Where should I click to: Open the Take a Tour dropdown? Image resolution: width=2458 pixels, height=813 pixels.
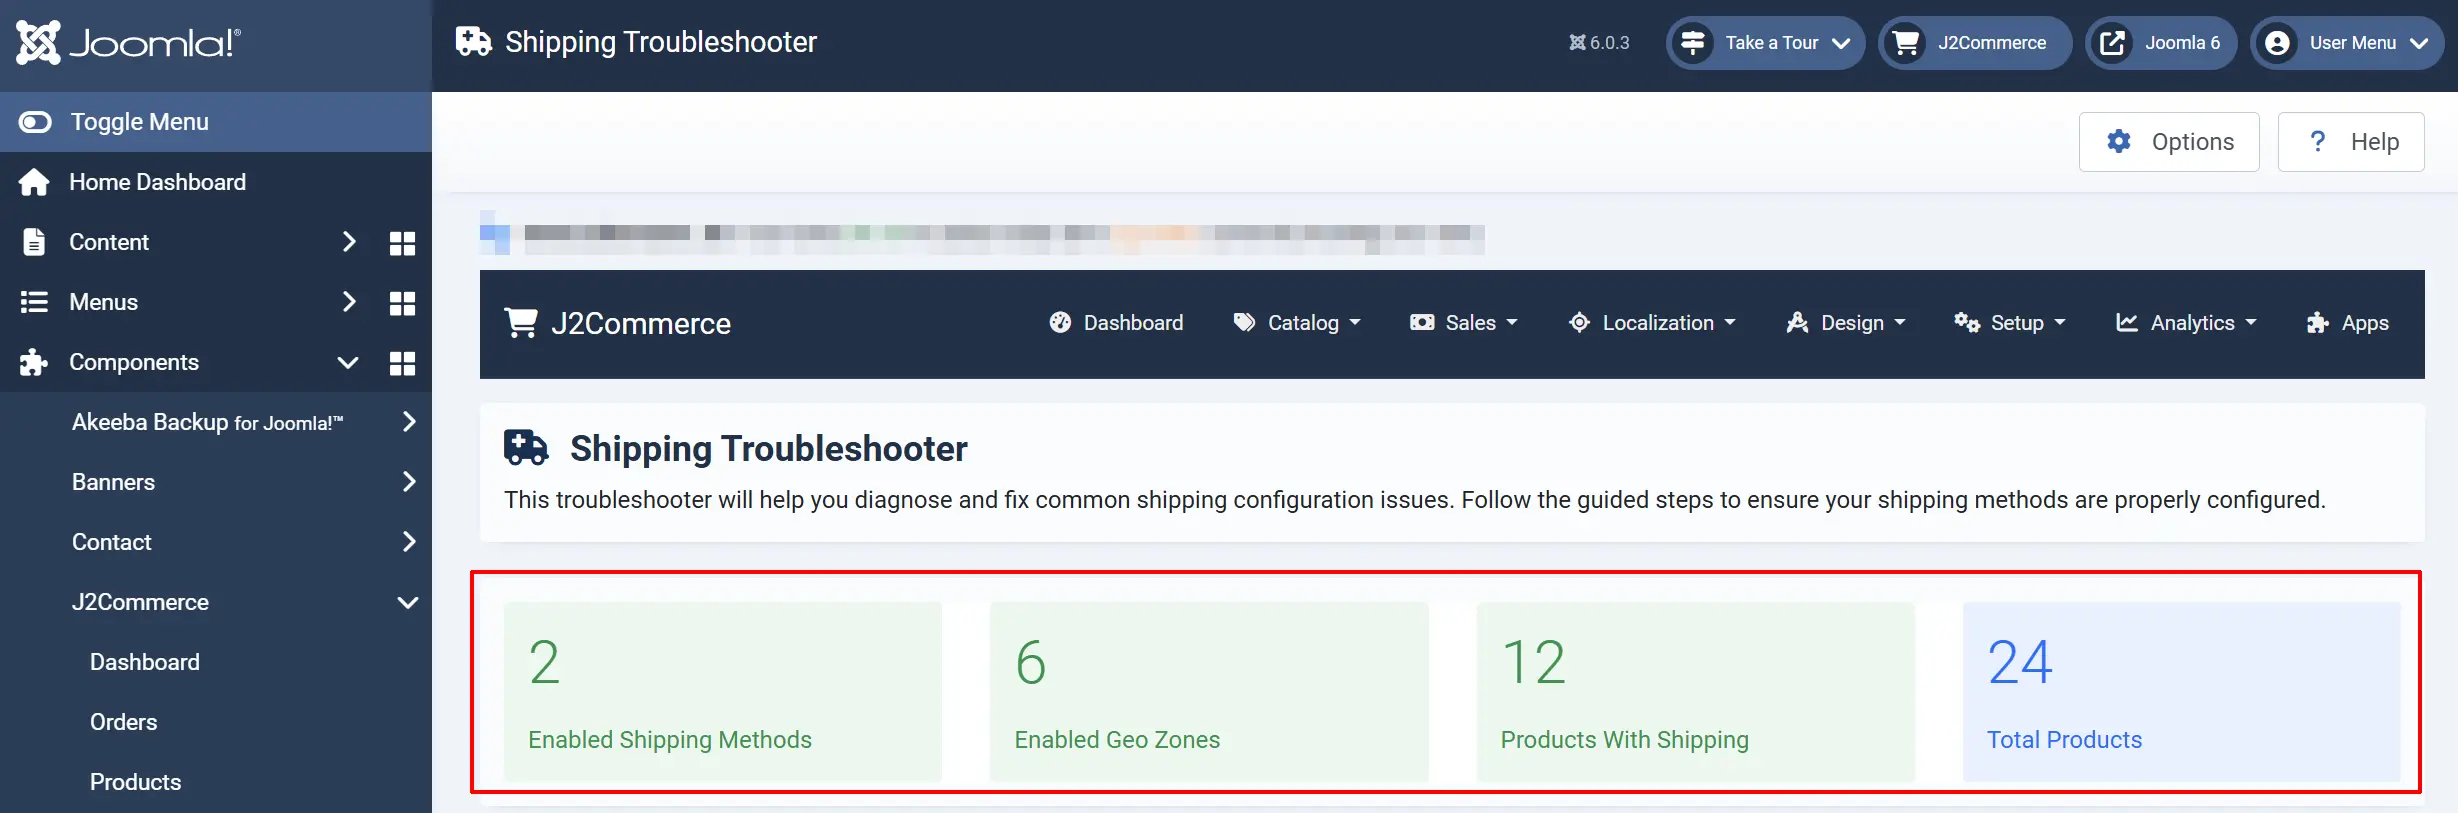coord(1766,43)
